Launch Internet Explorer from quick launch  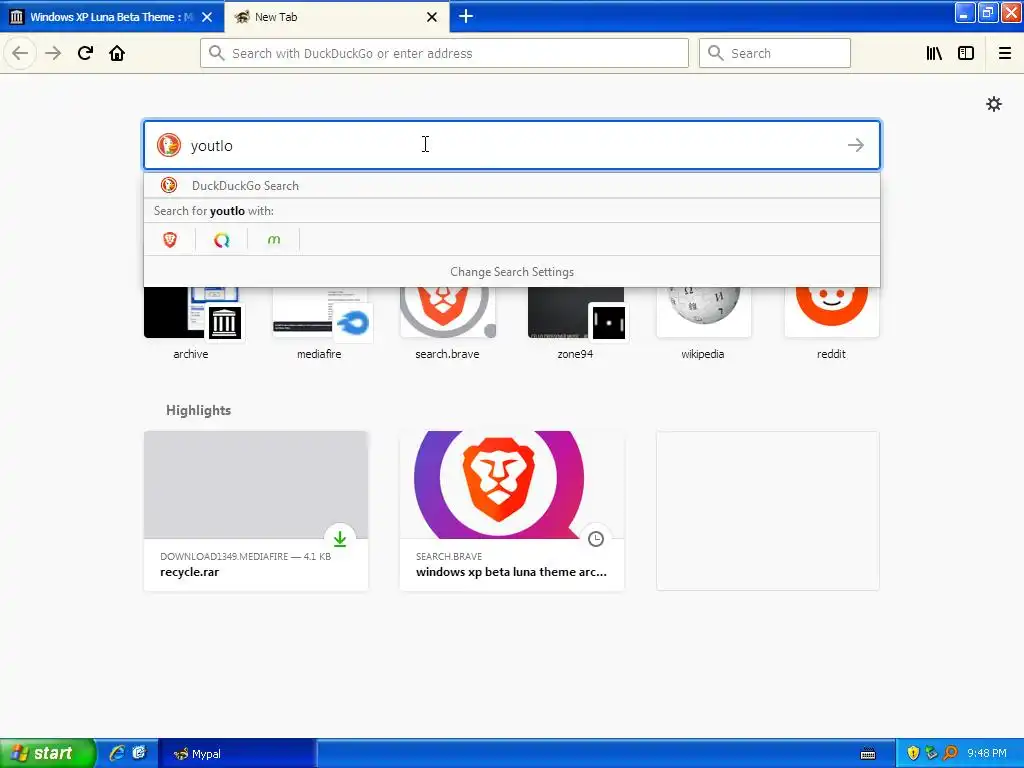[116, 753]
